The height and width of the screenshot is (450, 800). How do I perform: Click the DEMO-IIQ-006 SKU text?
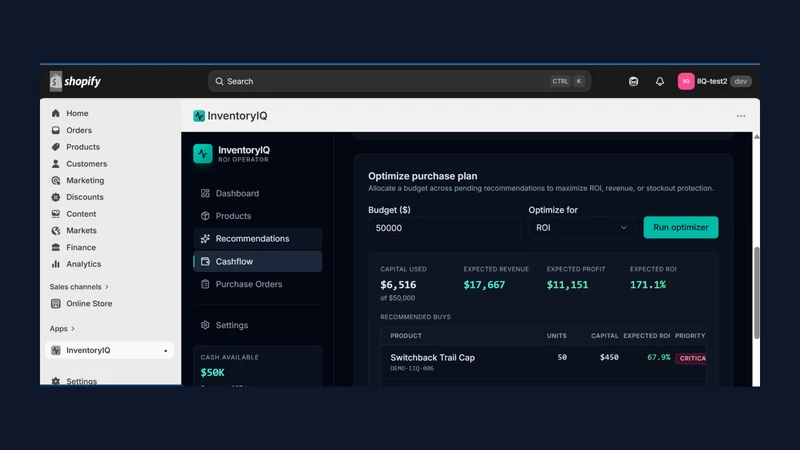pyautogui.click(x=412, y=368)
